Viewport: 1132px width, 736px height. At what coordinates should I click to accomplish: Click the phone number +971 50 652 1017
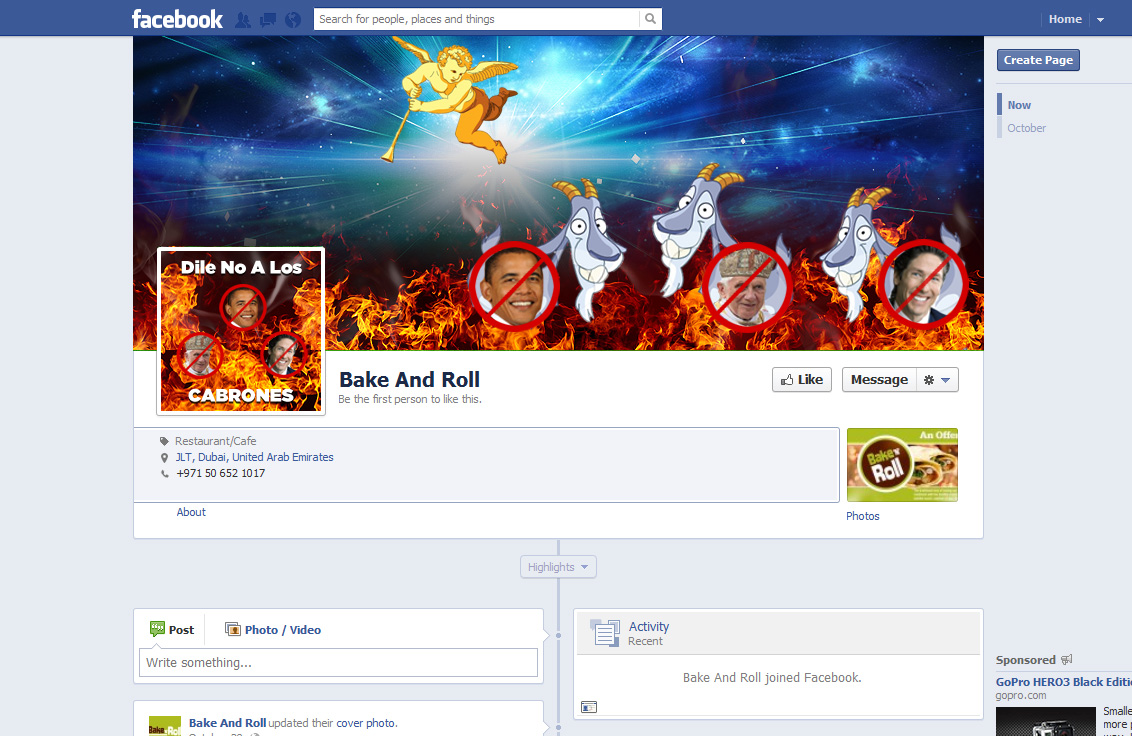(220, 473)
